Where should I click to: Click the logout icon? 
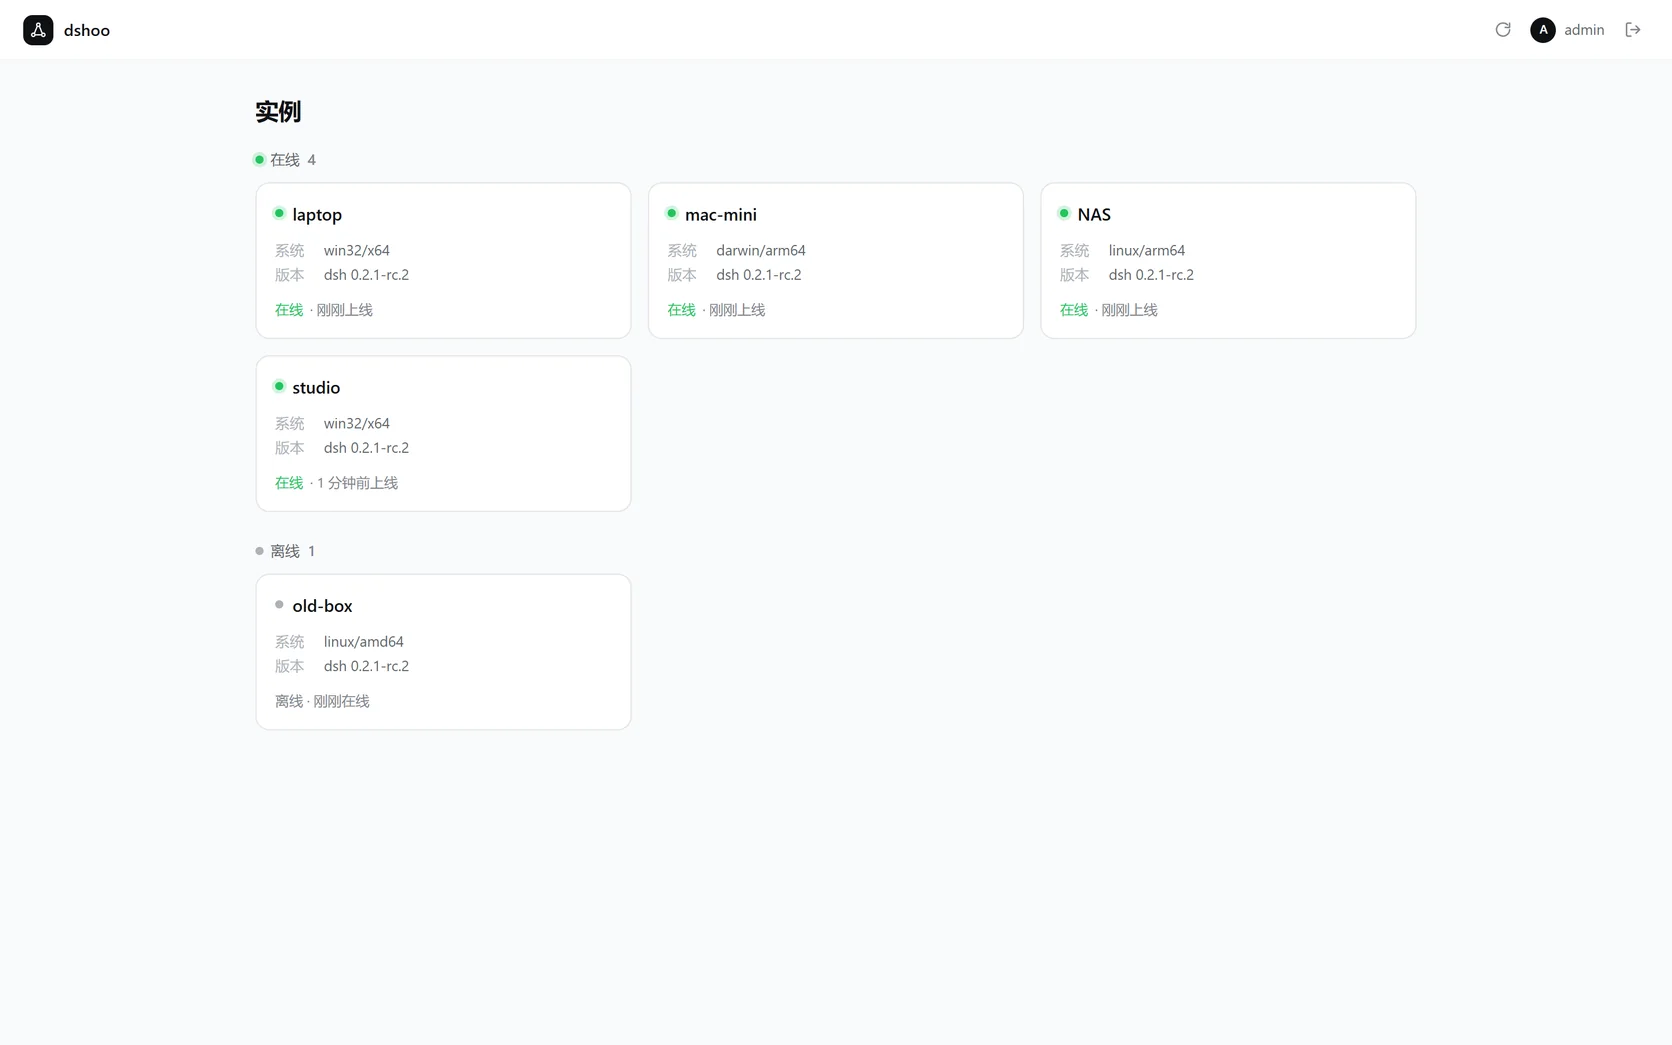[1633, 30]
